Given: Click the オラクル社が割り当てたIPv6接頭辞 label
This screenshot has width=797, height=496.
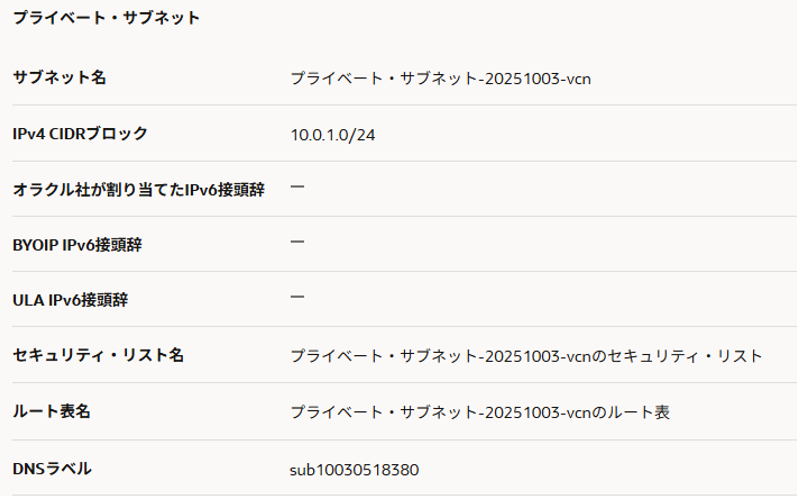Looking at the screenshot, I should pyautogui.click(x=138, y=189).
